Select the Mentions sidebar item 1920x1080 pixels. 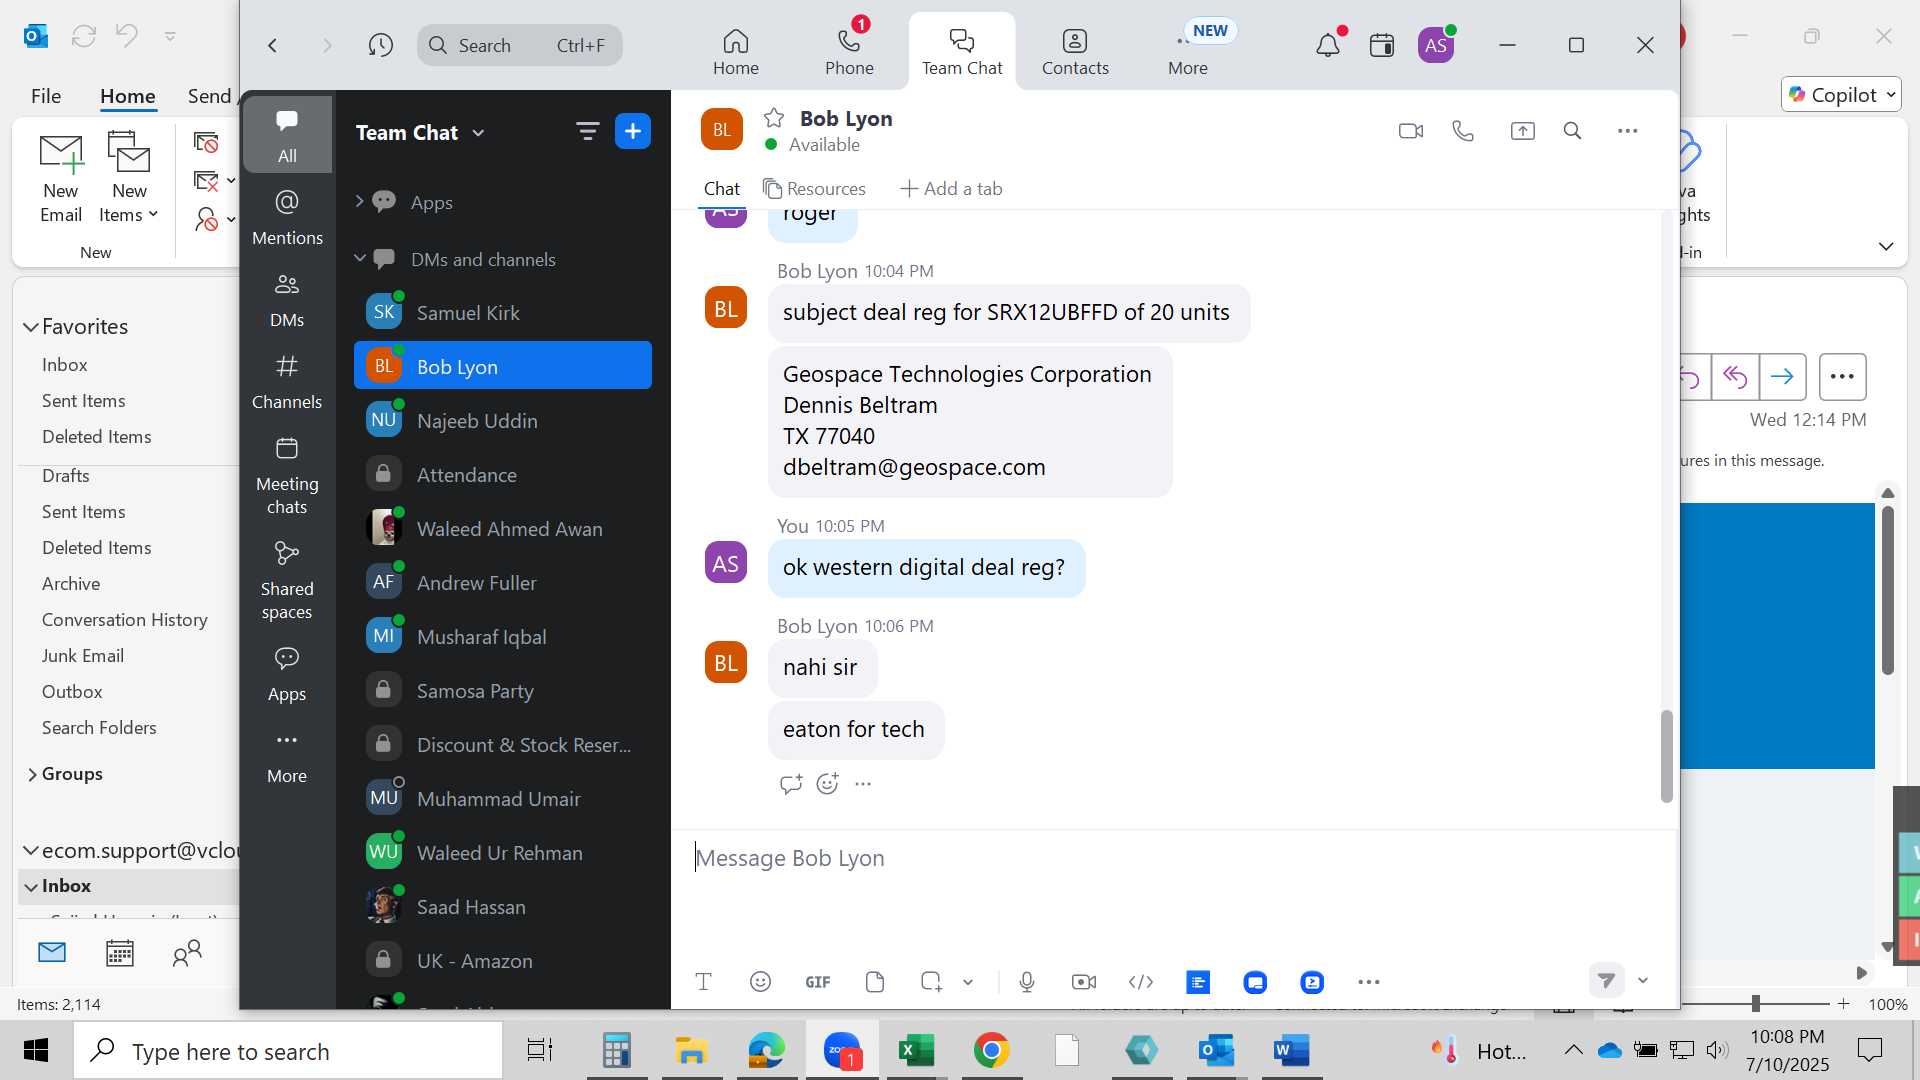pyautogui.click(x=287, y=216)
